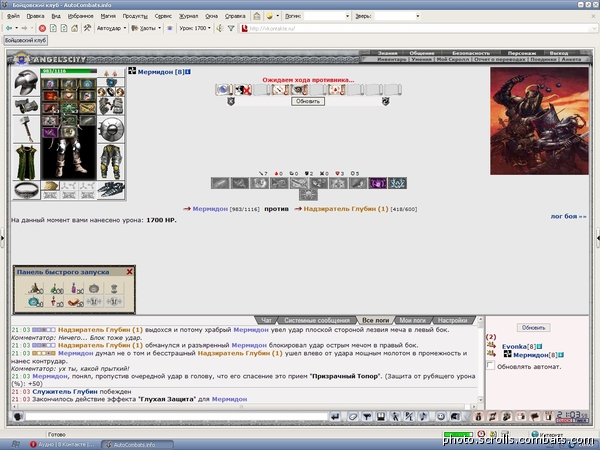600x450 pixels.
Task: Expand the back button history arrow
Action: click(x=16, y=28)
